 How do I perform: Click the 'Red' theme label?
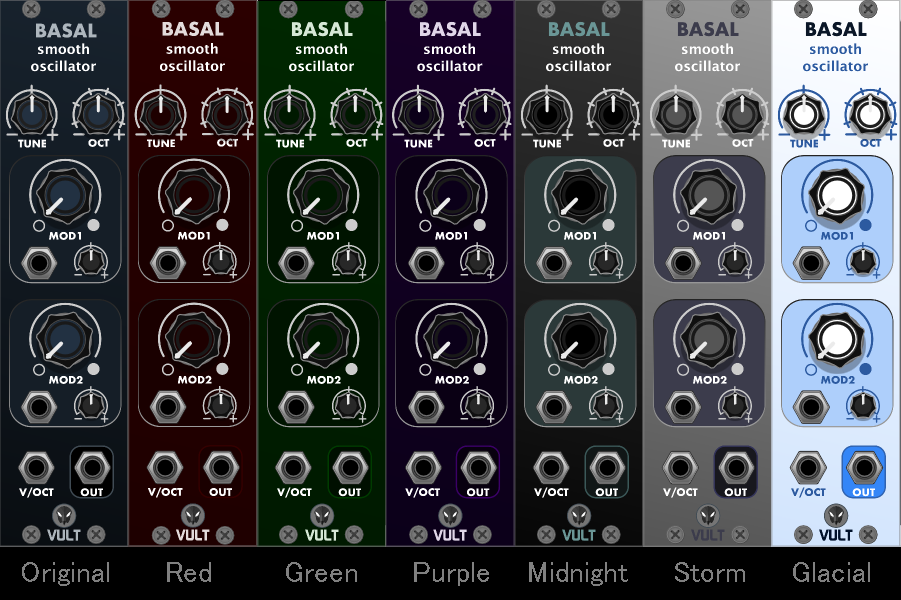189,572
